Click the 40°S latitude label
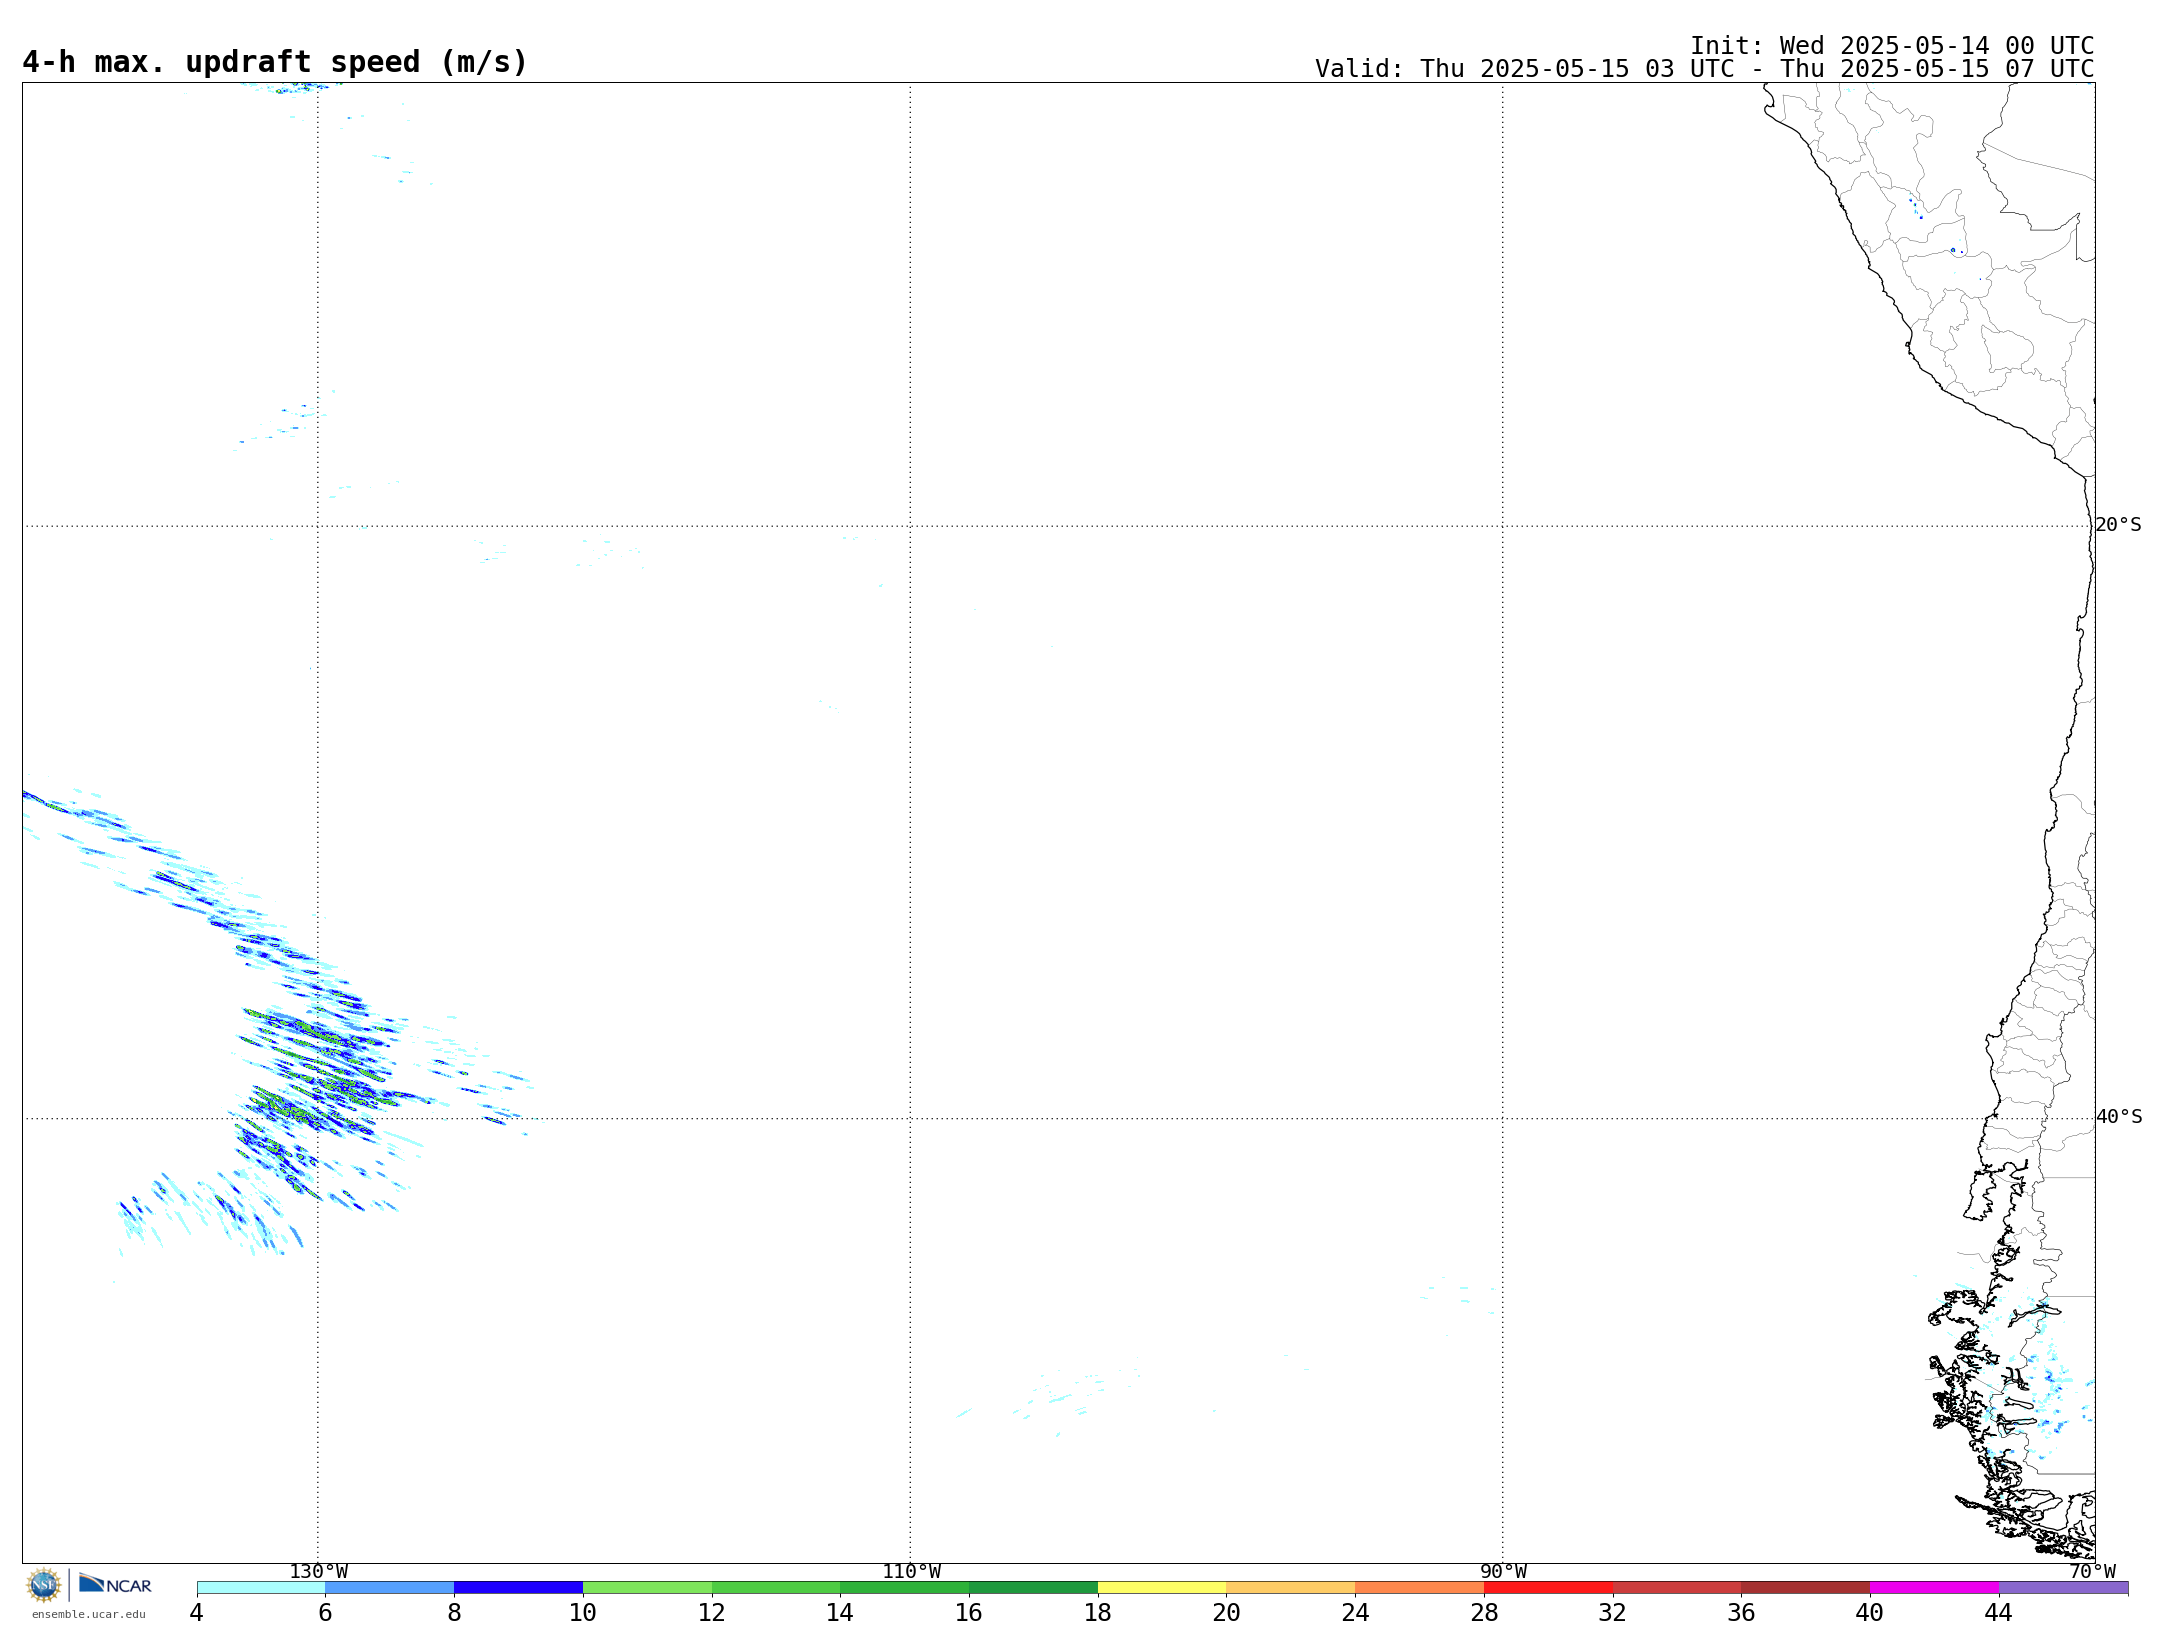Viewport: 2160px width, 1626px height. (2119, 1117)
